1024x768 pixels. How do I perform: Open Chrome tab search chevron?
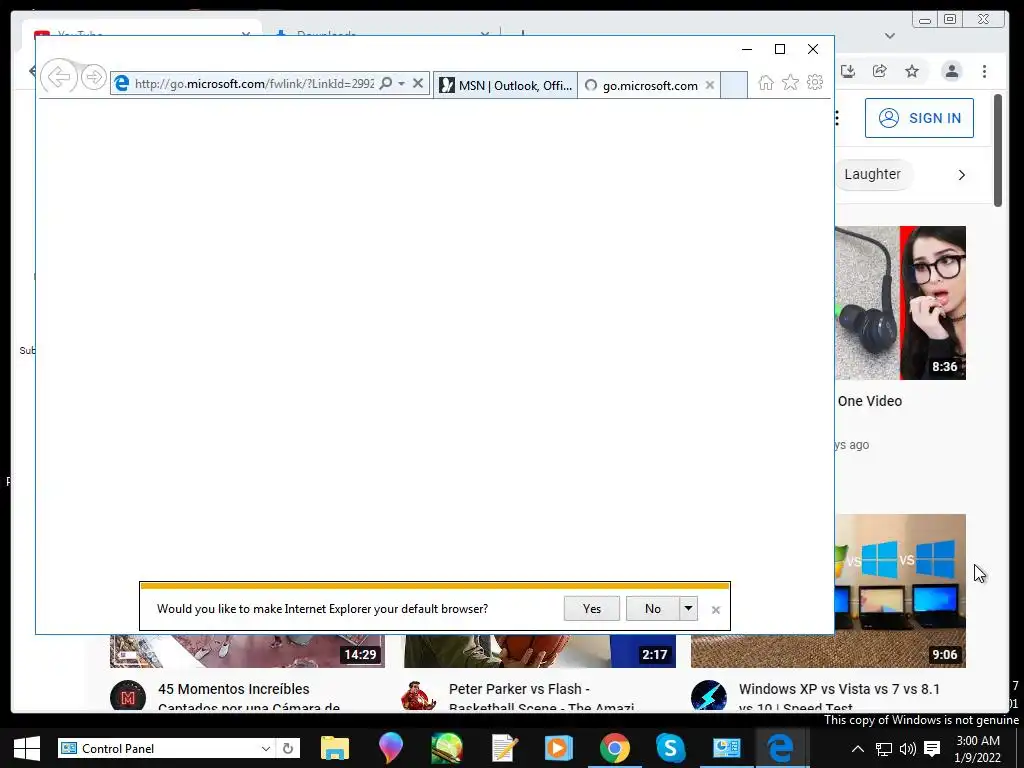click(889, 35)
